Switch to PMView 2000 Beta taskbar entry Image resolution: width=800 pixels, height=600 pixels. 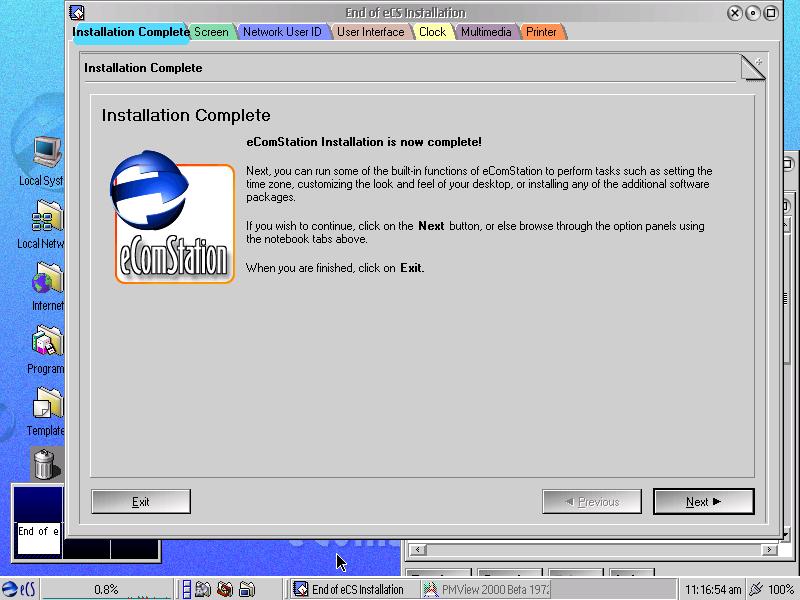(486, 589)
